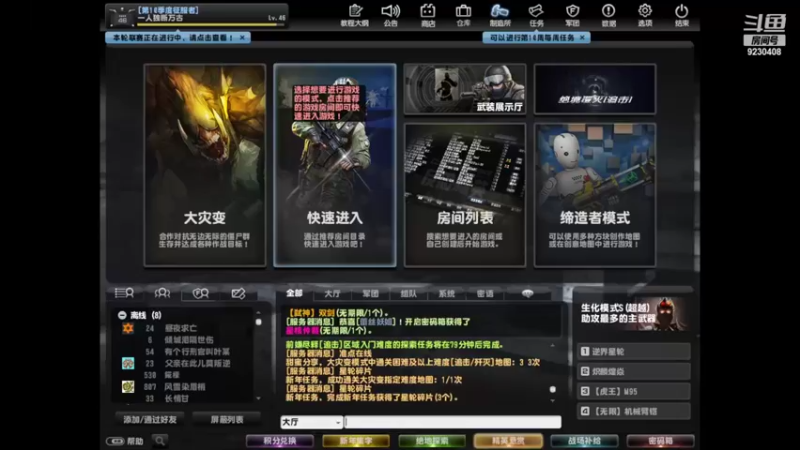The image size is (800, 450).
Task: Select friend 风雪染眉梢
Action: 187,387
